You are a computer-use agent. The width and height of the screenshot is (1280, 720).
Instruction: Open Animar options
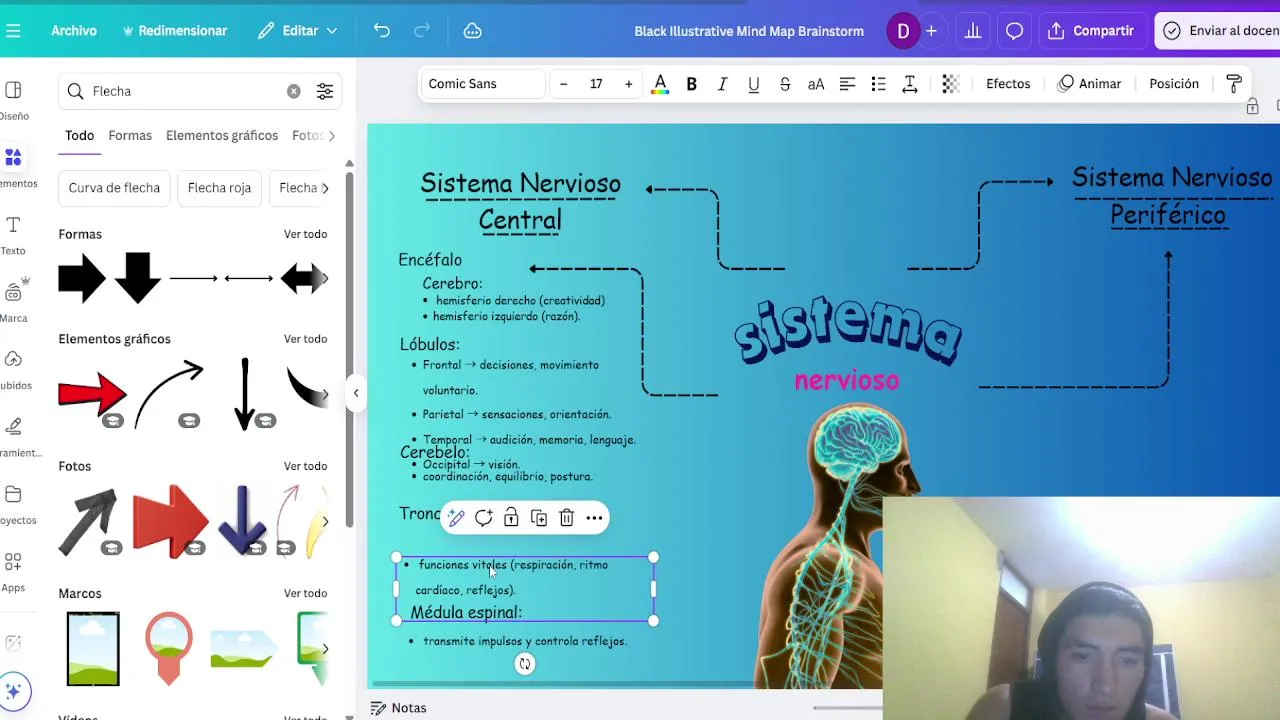tap(1089, 84)
